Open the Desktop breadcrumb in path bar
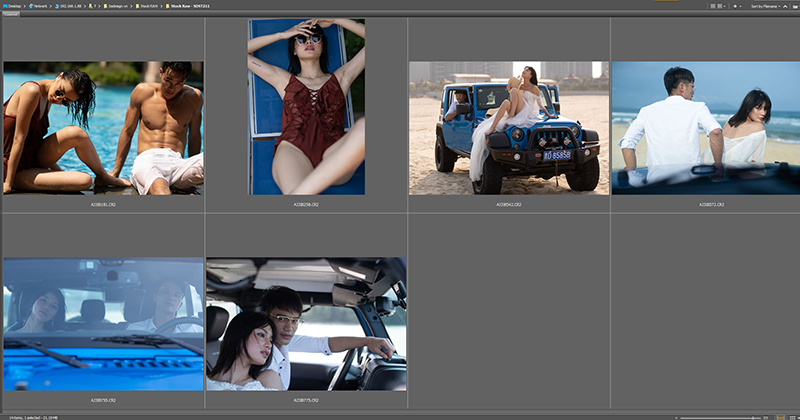Screen dimensions: 800x420 point(11,6)
